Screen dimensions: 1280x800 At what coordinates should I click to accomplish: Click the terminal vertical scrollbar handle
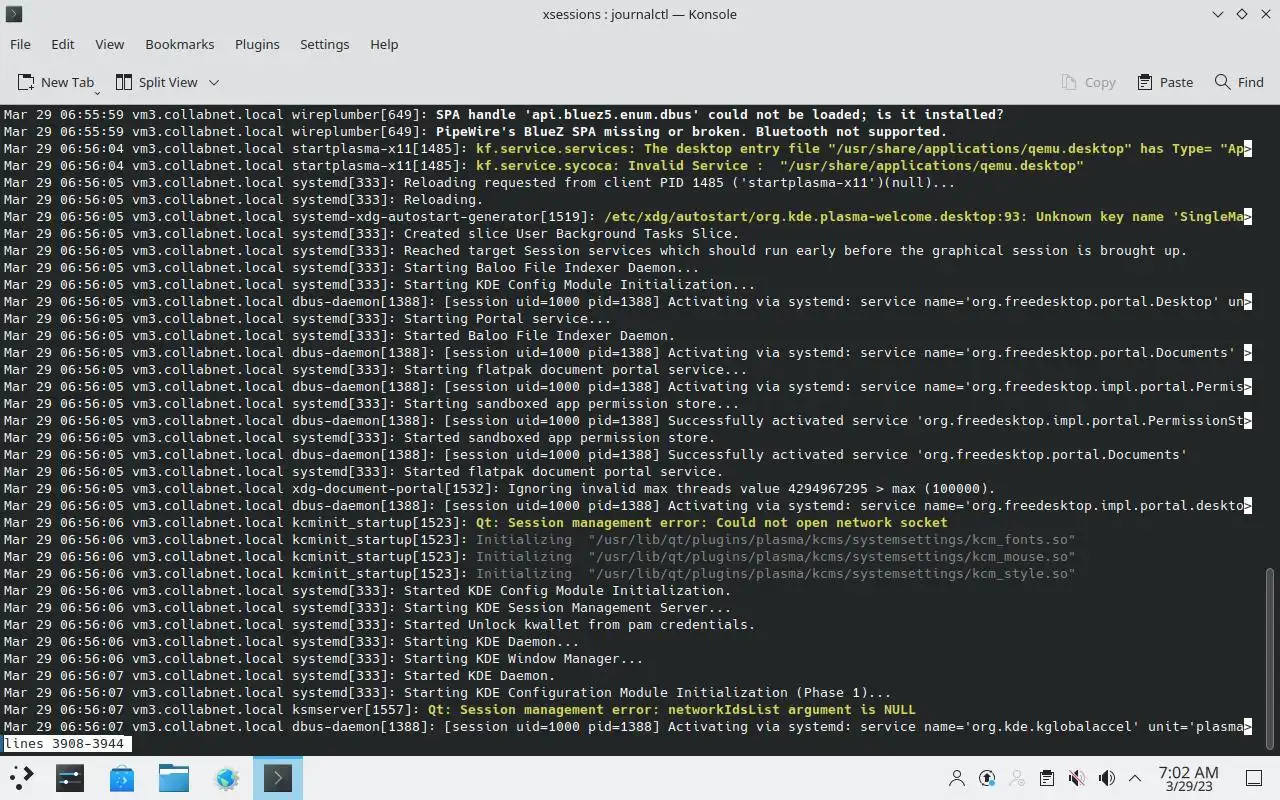click(1271, 657)
